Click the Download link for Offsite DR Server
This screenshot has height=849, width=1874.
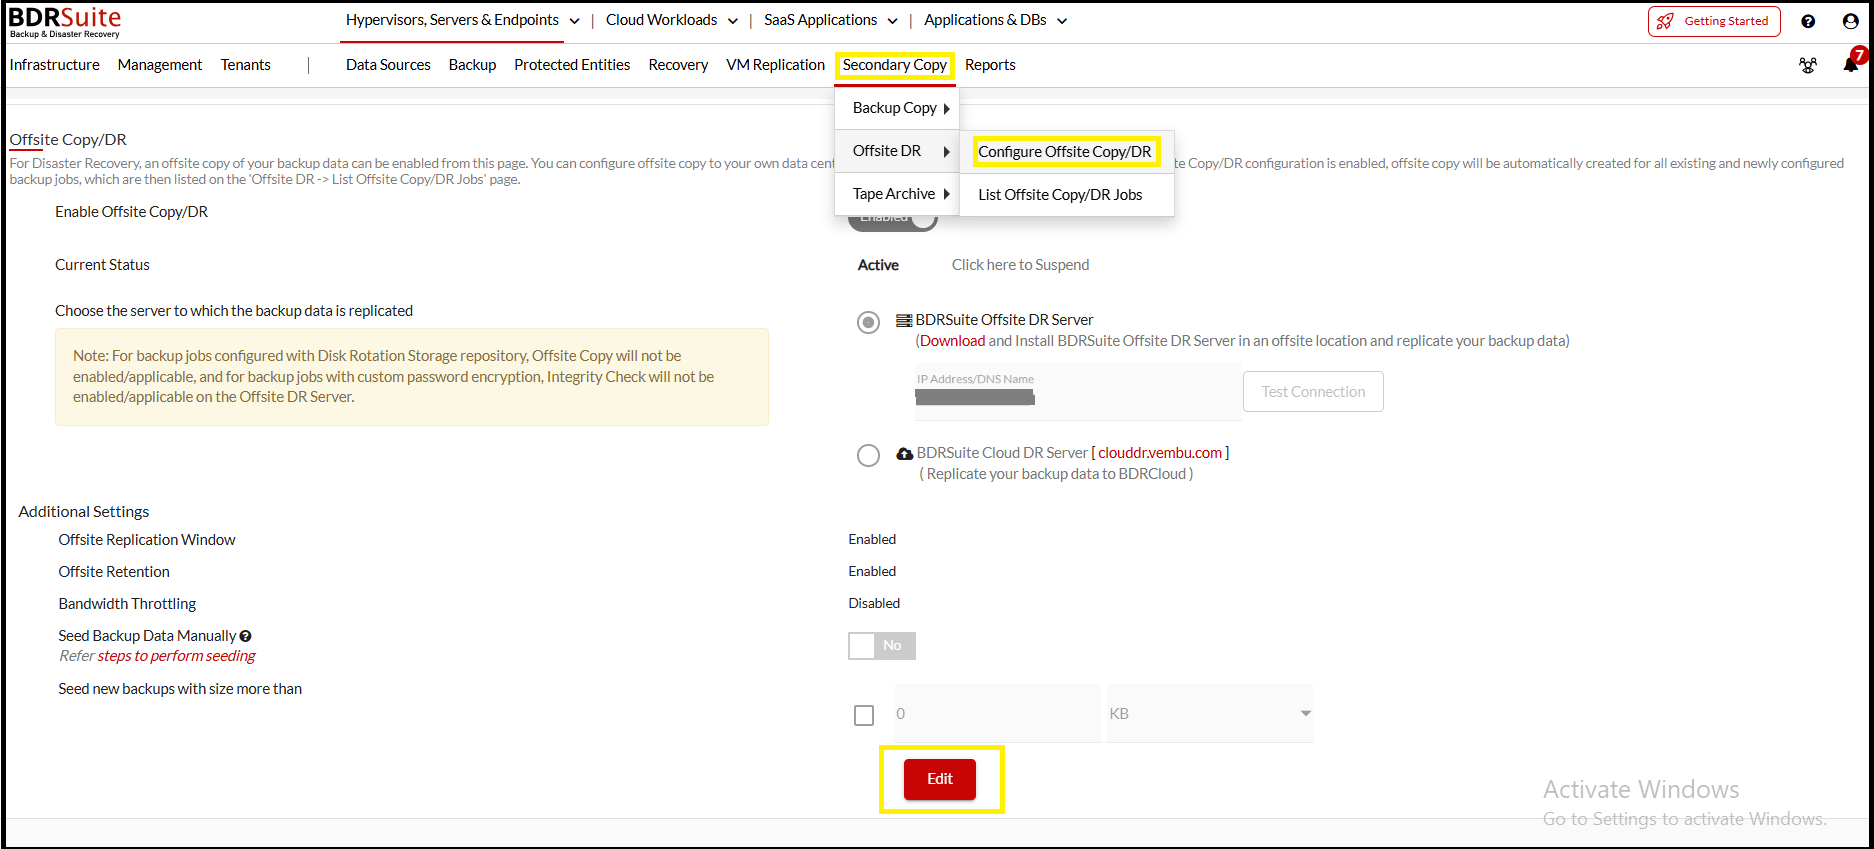click(x=952, y=341)
